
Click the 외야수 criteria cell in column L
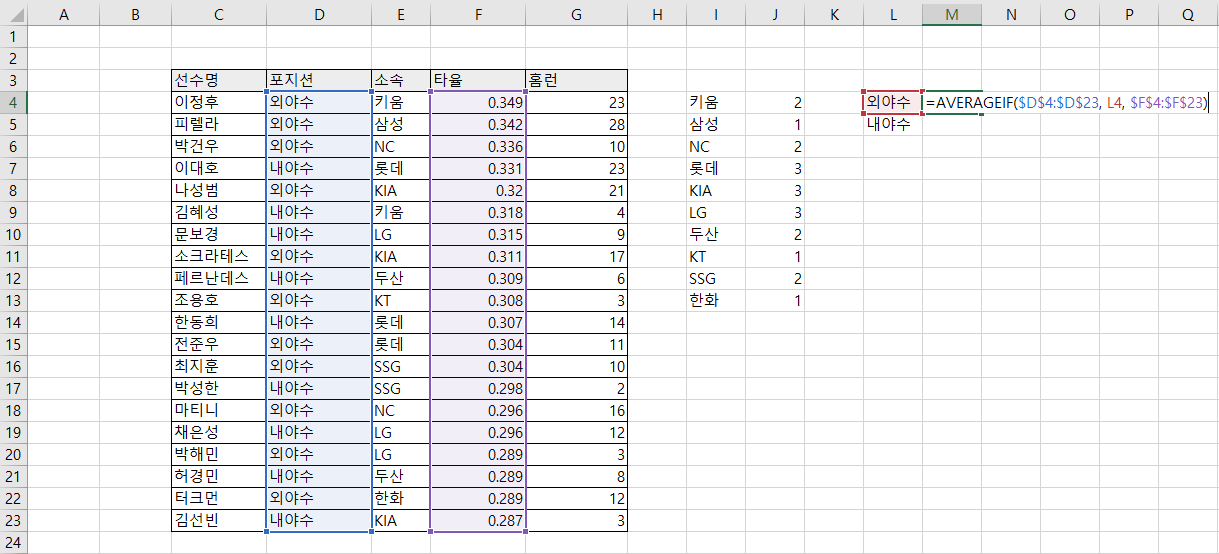point(892,102)
